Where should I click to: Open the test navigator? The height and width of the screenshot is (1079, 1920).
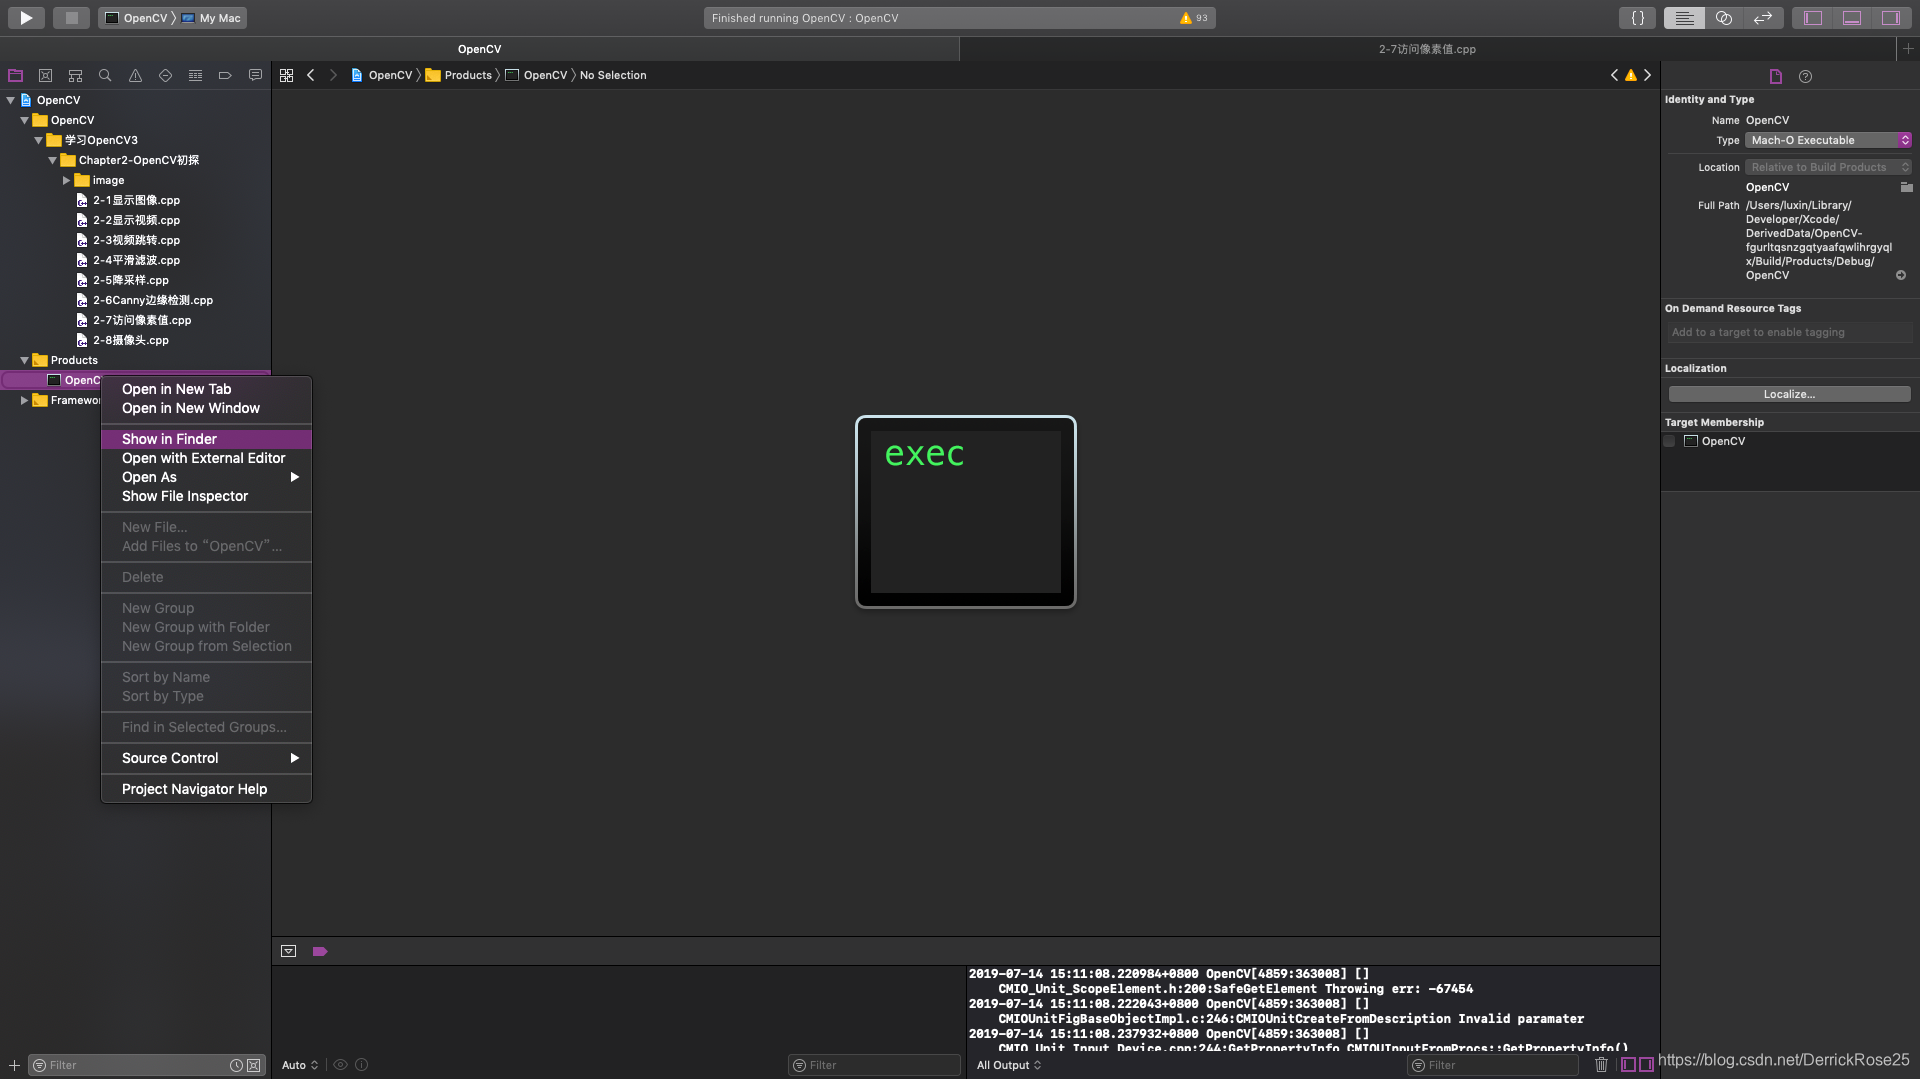[165, 75]
